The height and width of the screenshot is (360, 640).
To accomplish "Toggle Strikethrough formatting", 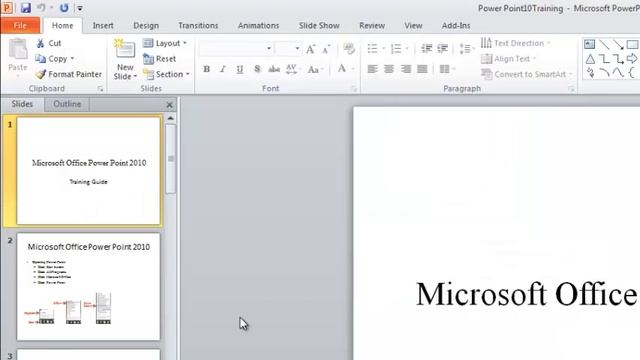I will point(274,69).
